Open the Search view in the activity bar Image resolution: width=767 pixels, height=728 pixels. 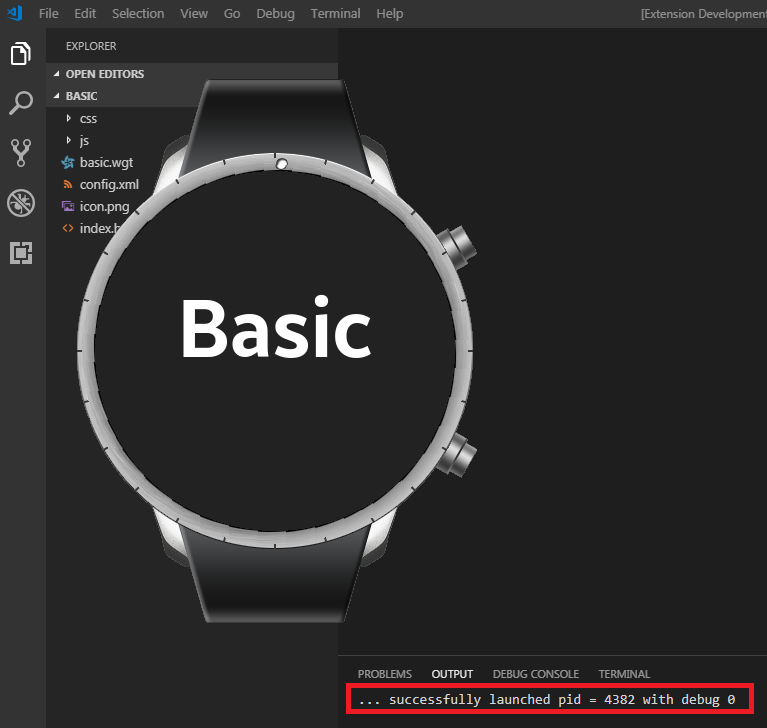pyautogui.click(x=21, y=103)
